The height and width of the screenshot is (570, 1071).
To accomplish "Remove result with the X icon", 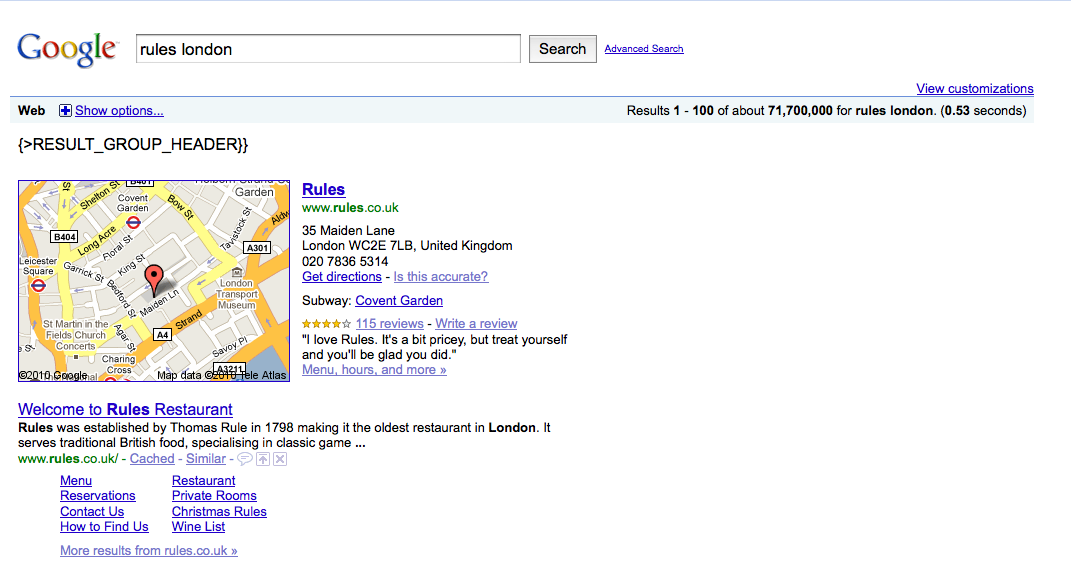I will tap(280, 459).
